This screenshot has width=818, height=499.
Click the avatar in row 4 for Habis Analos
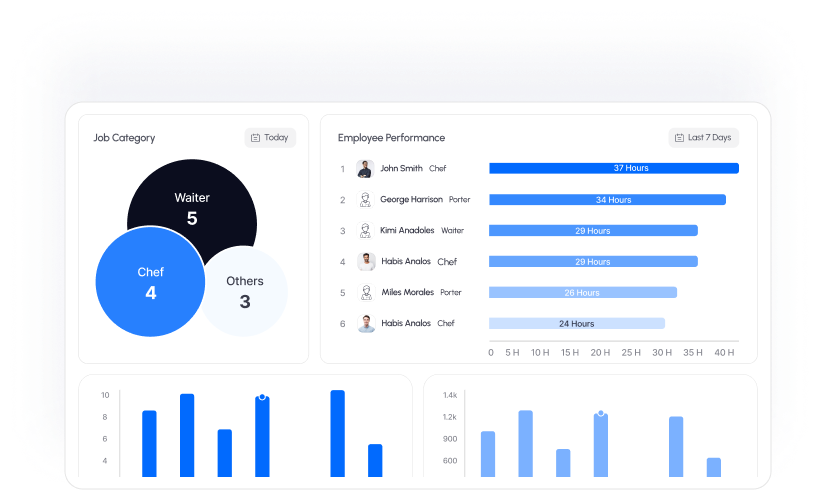(x=366, y=262)
